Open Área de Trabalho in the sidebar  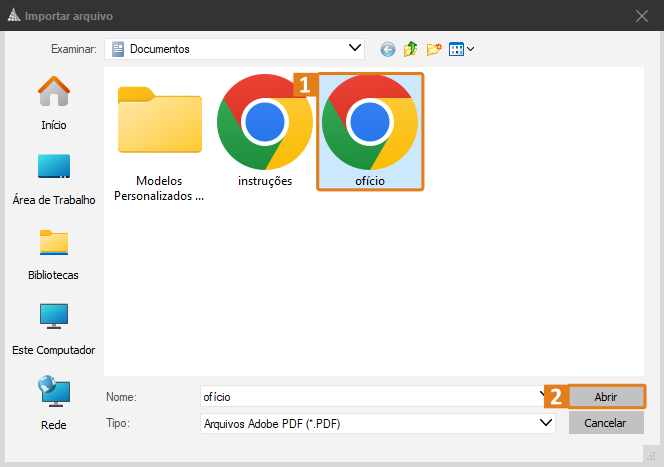click(x=54, y=179)
